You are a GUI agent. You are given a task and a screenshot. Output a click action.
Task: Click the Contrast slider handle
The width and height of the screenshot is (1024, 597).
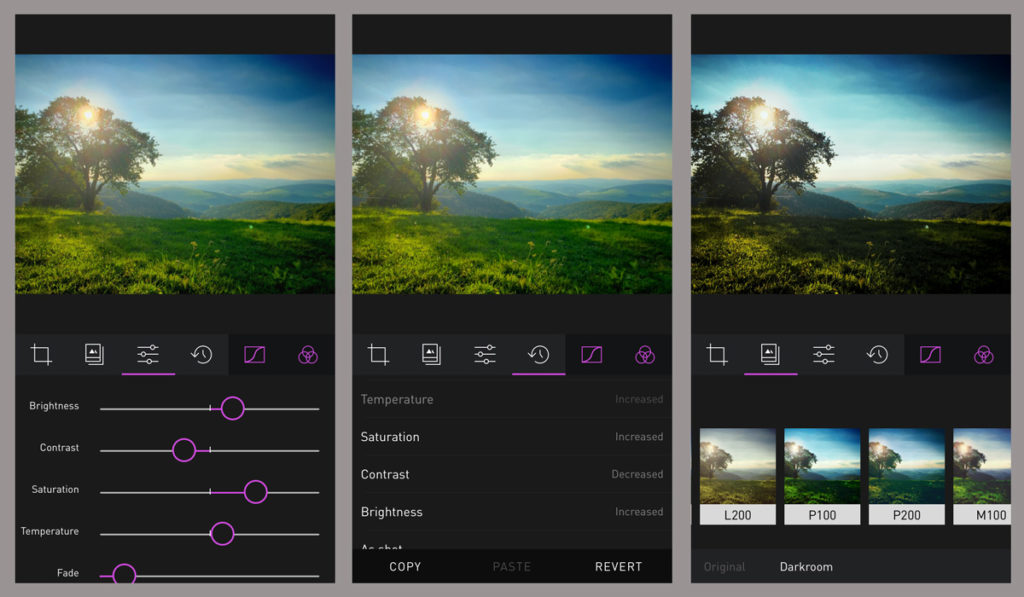click(x=184, y=450)
